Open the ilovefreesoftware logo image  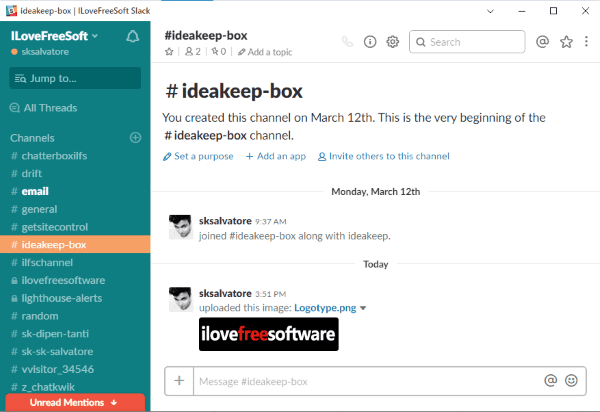269,335
